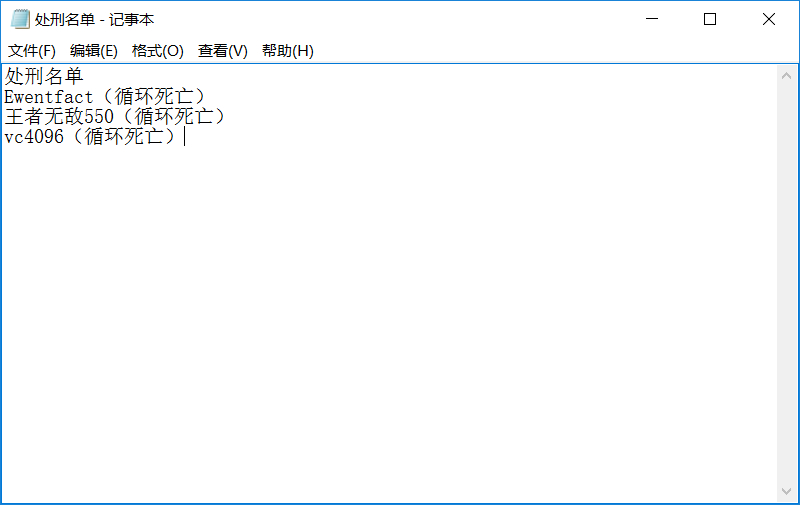
Task: Open the 帮助(H) menu
Action: [288, 51]
